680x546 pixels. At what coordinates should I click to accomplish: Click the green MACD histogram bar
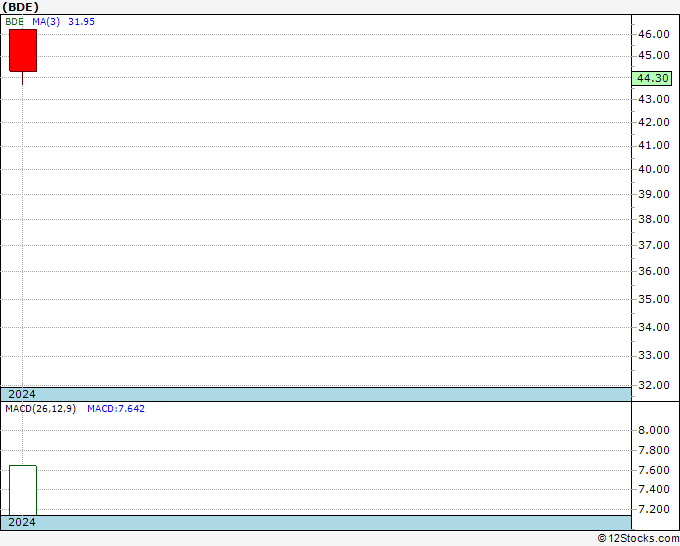(x=23, y=490)
